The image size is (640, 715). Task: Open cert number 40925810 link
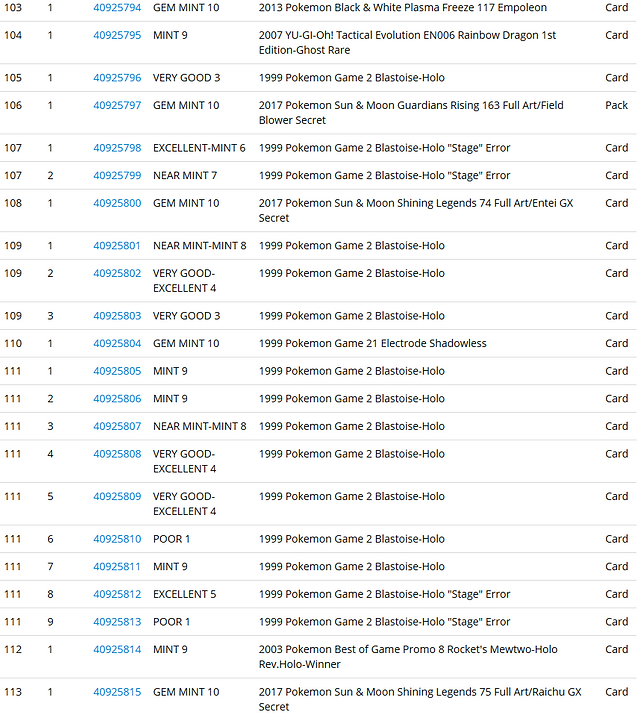[117, 539]
